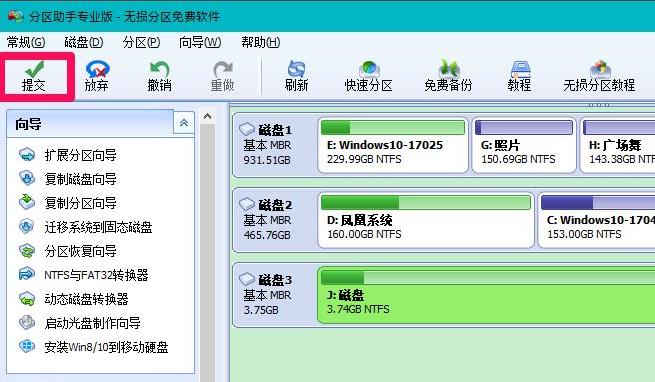Open 安装Win8/10到移动硬盘 tool

point(106,347)
